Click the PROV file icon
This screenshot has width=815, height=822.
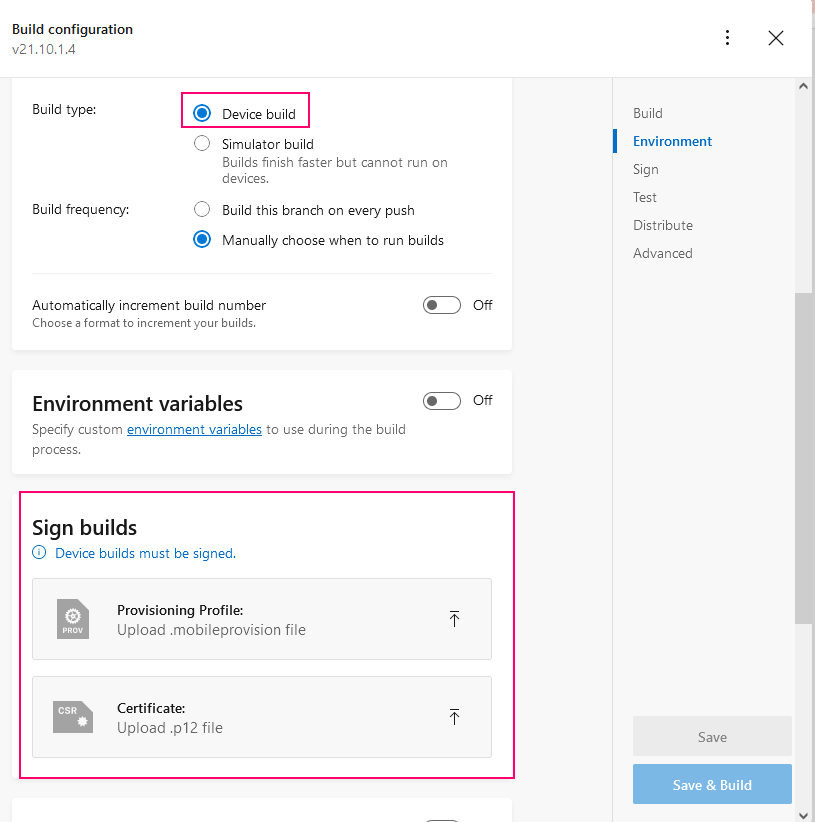click(x=73, y=619)
